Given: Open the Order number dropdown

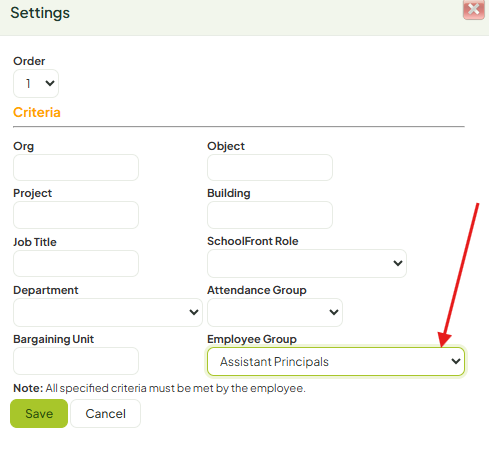Looking at the screenshot, I should [x=36, y=83].
